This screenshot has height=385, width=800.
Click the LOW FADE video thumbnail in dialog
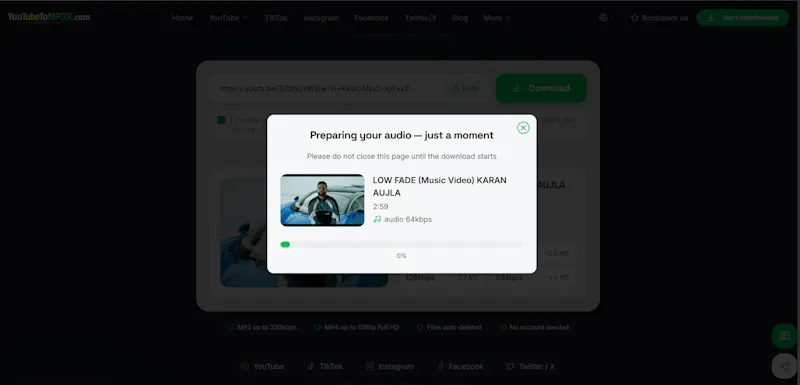[322, 200]
